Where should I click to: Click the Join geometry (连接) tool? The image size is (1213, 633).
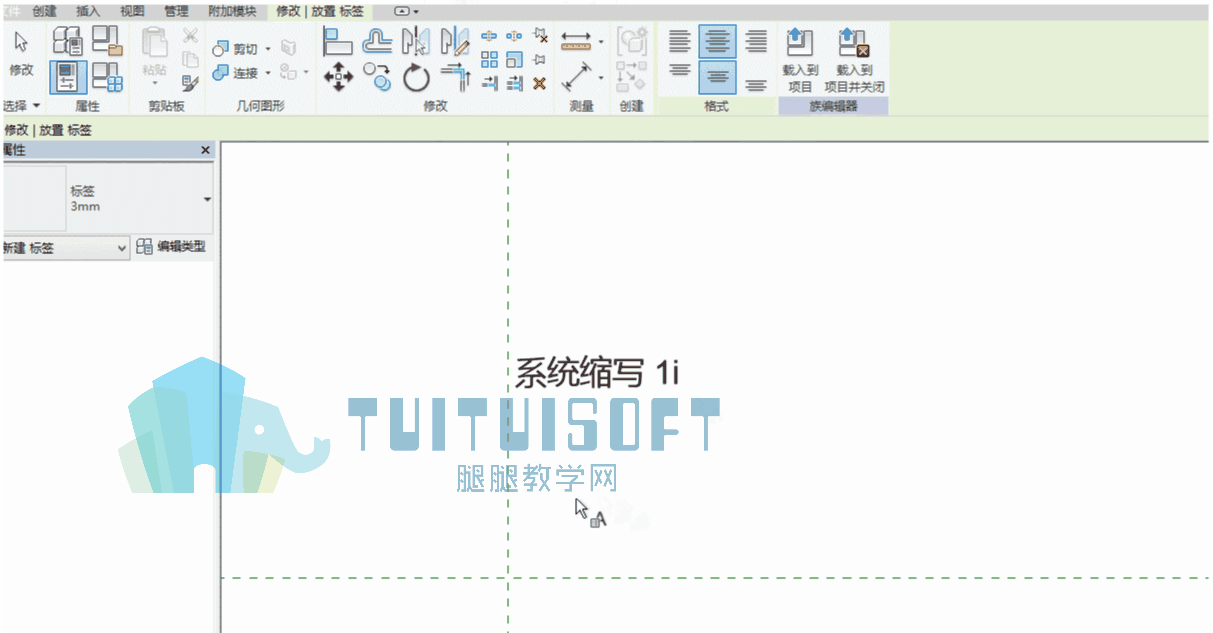click(x=235, y=73)
